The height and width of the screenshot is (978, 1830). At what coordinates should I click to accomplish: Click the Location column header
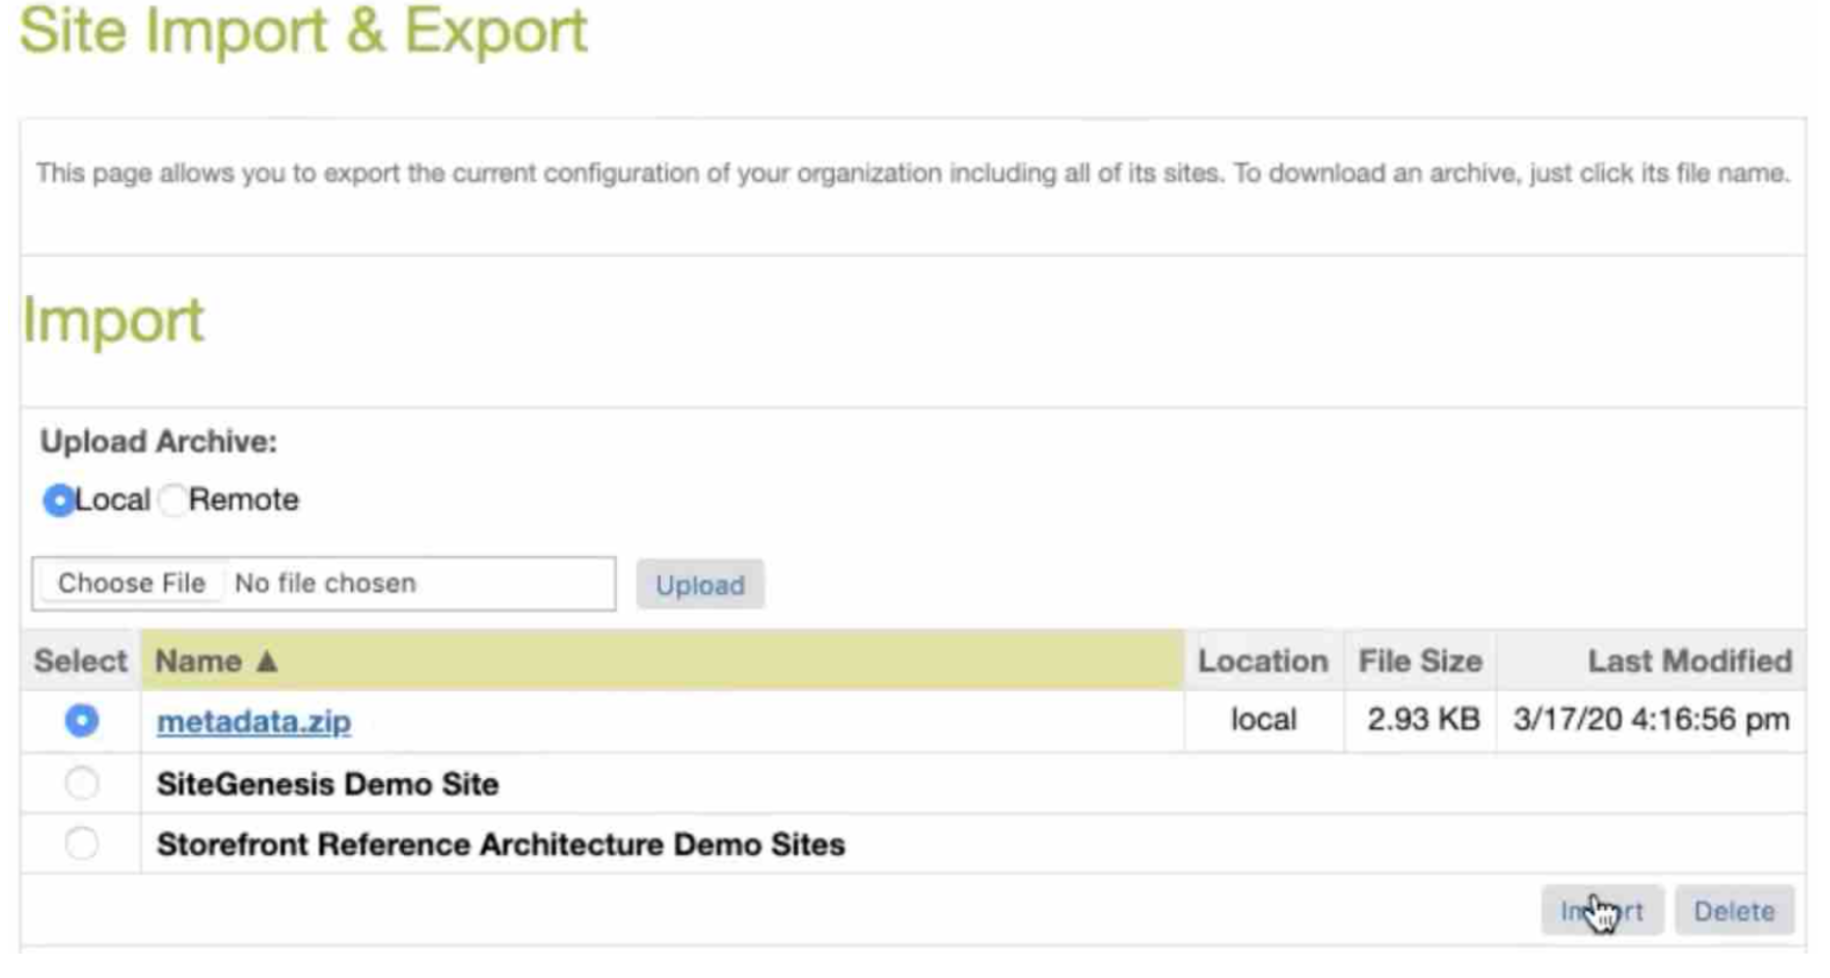point(1262,662)
